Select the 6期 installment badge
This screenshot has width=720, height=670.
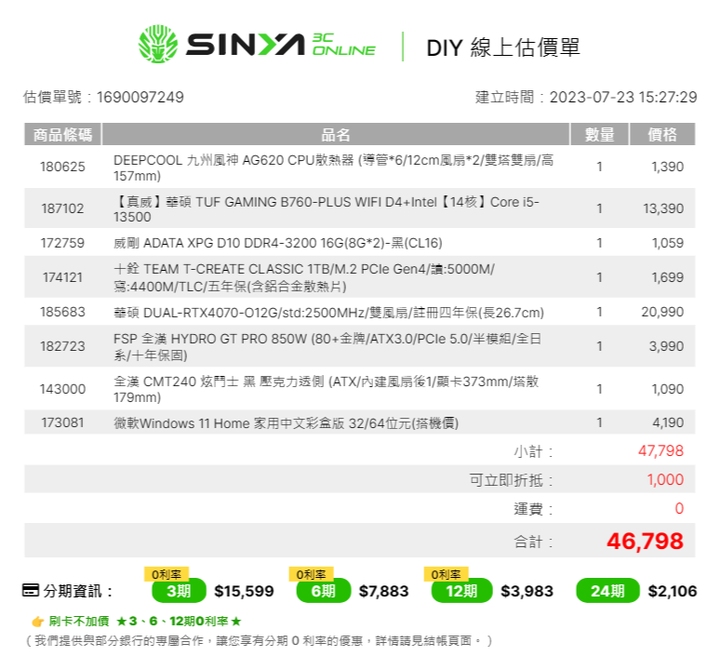pos(324,591)
